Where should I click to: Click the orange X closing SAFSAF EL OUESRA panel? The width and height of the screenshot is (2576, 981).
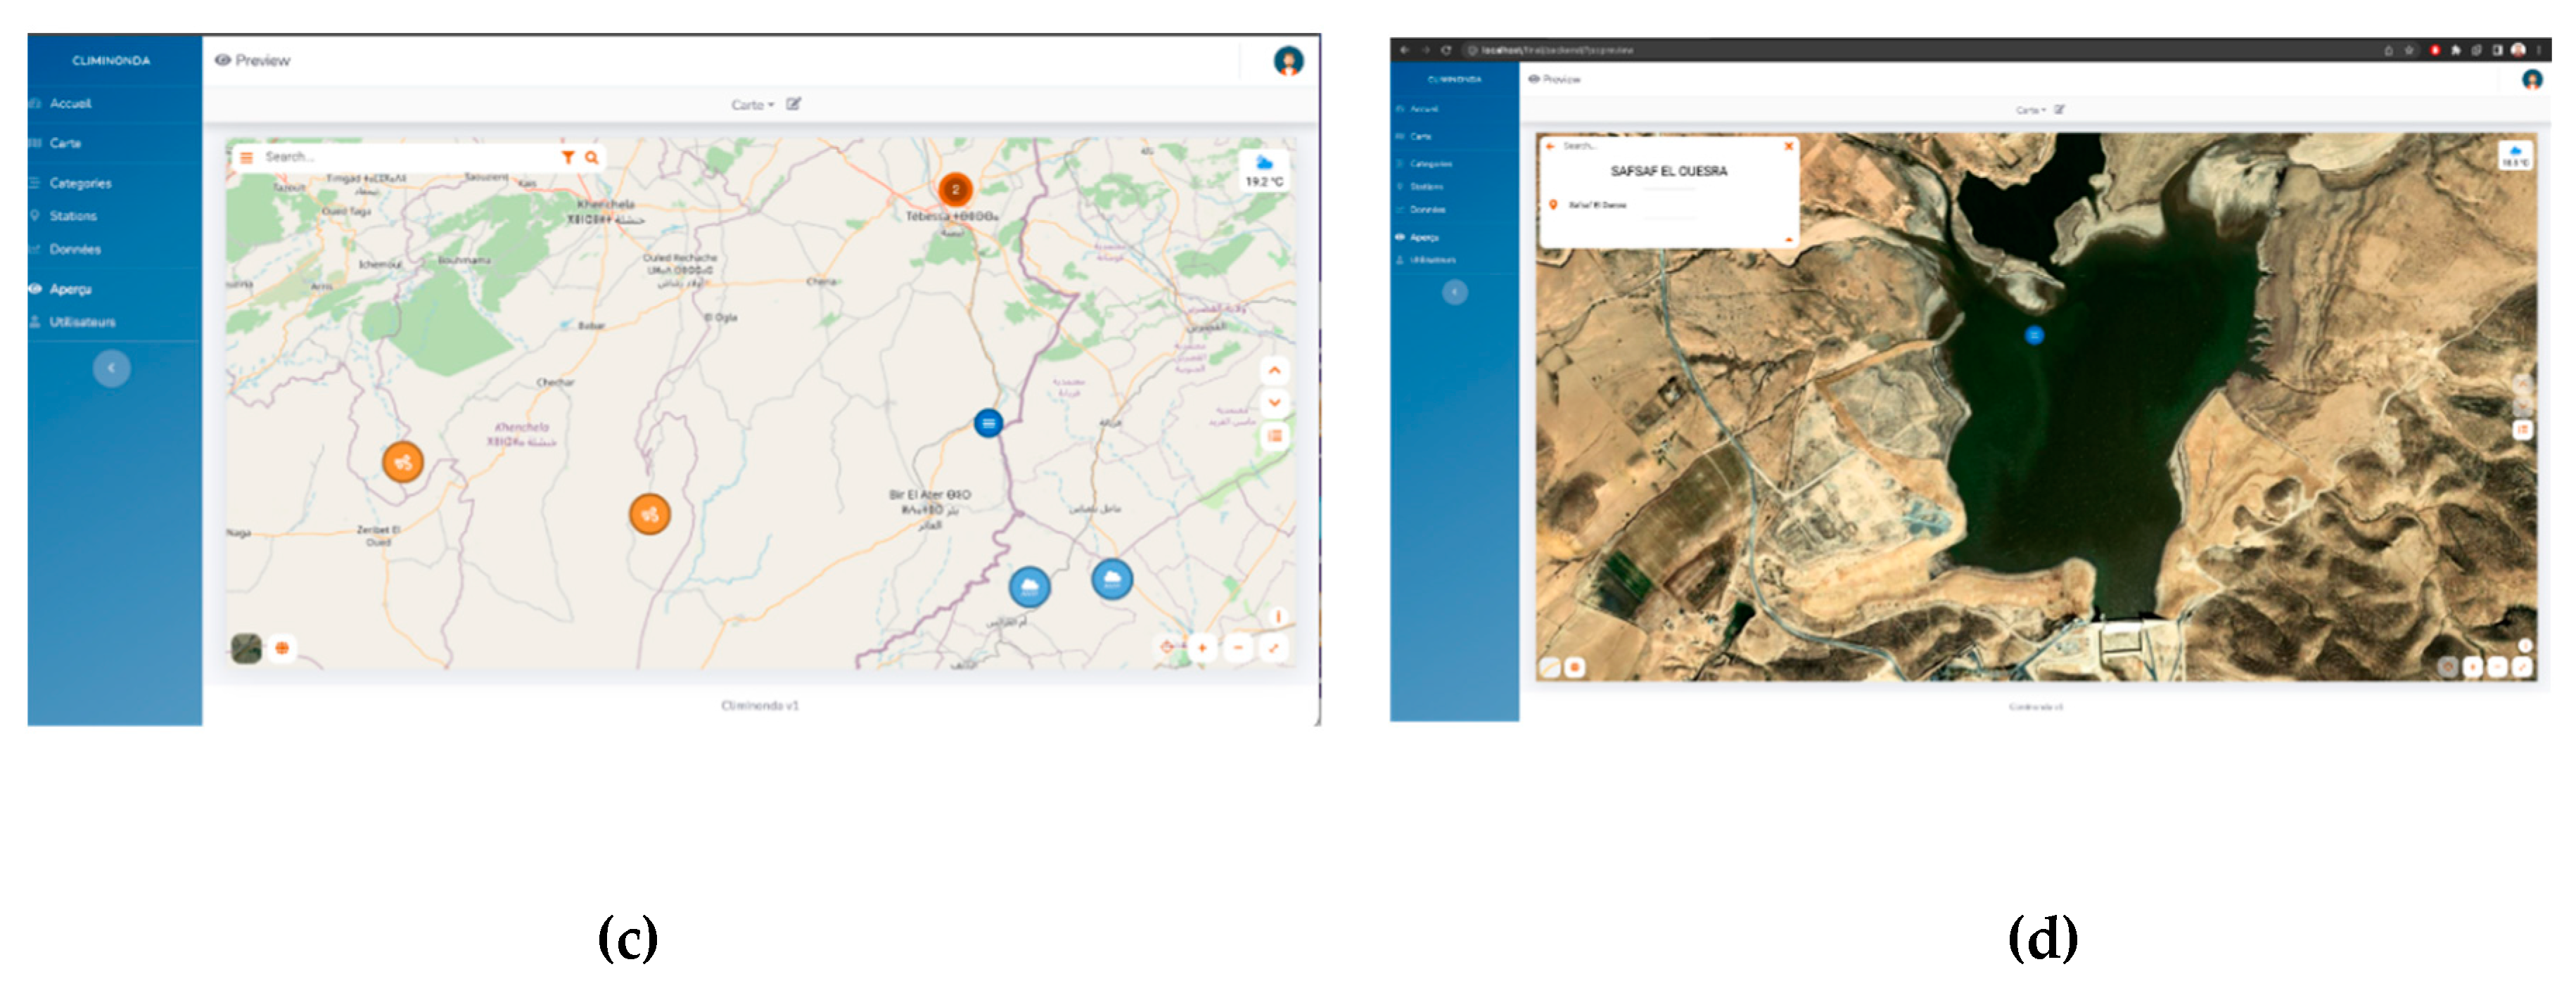[1789, 146]
